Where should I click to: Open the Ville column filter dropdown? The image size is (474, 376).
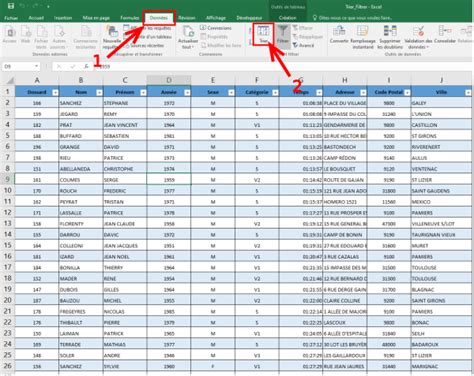point(468,93)
